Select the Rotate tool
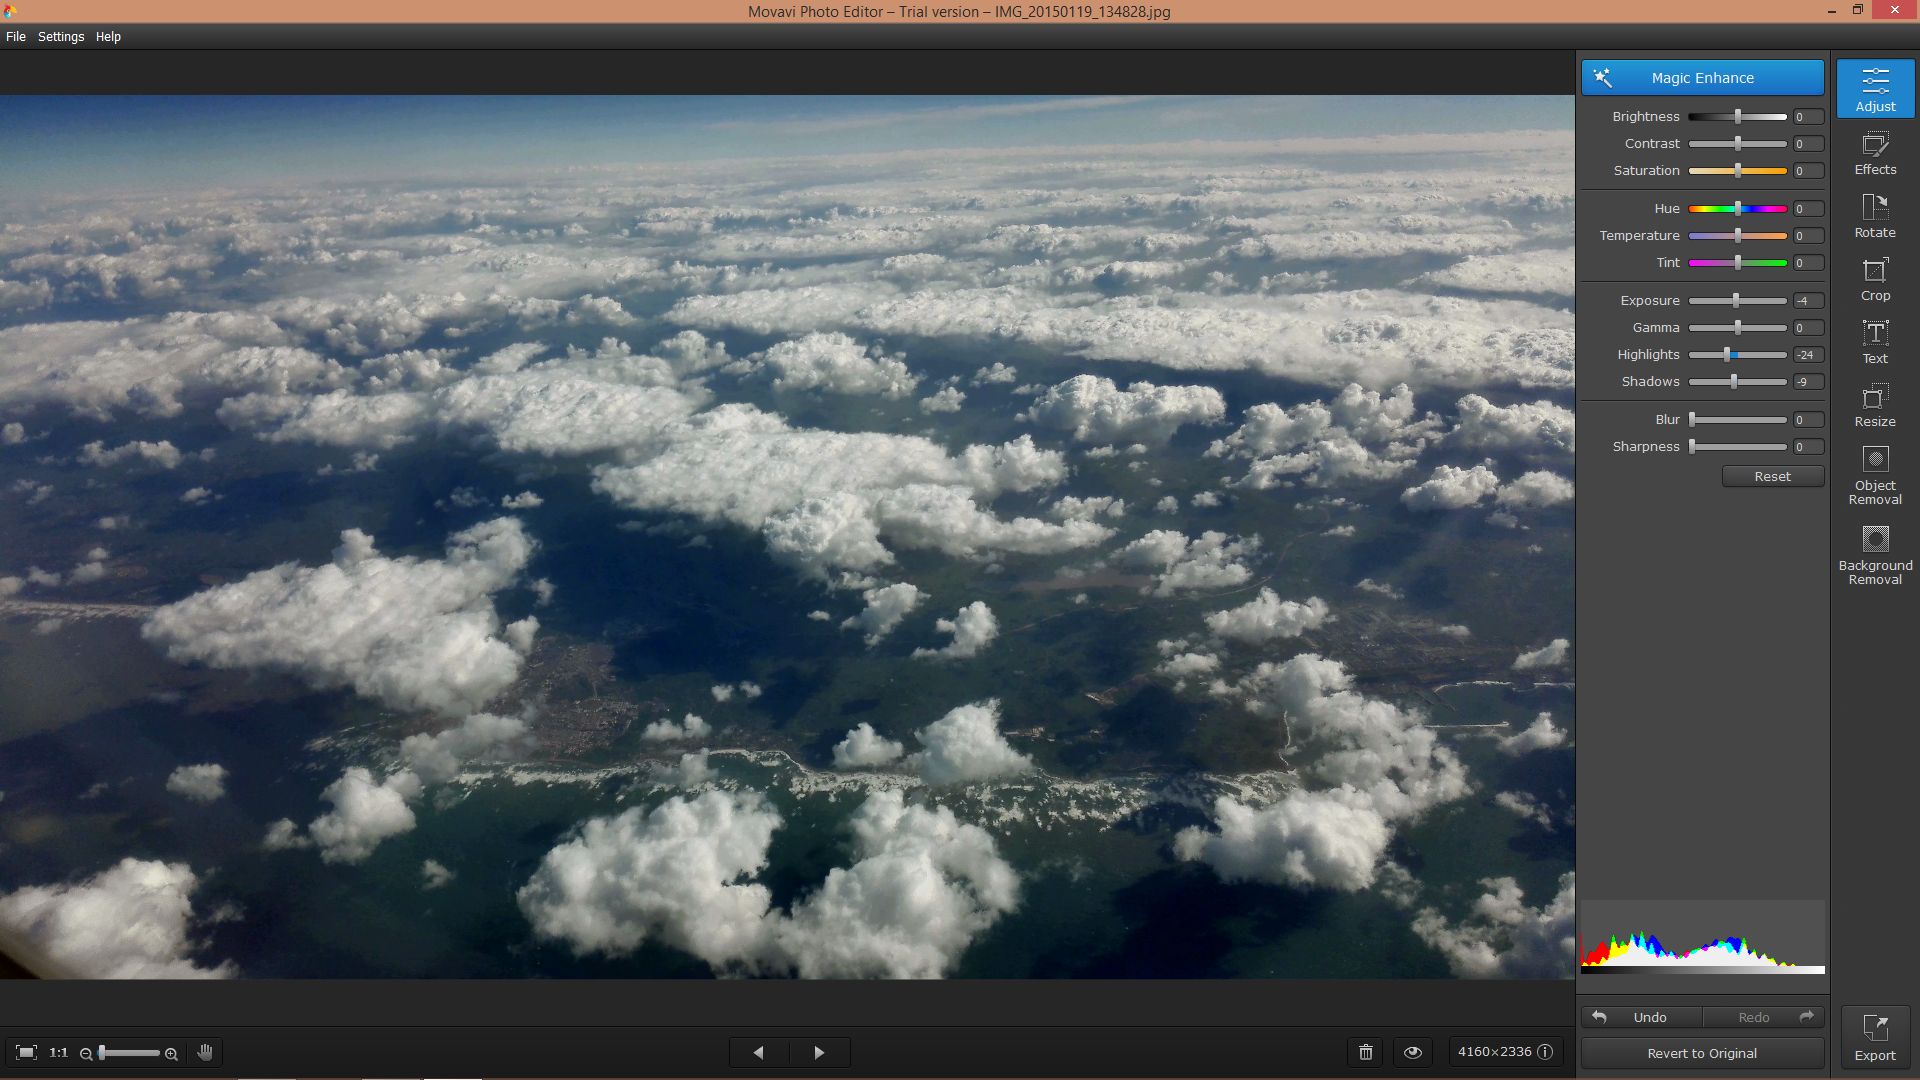This screenshot has height=1080, width=1920. pyautogui.click(x=1875, y=216)
